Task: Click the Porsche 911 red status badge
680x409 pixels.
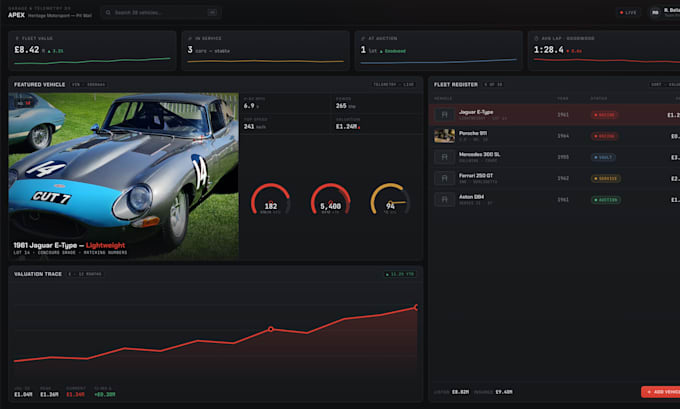Action: tap(605, 136)
